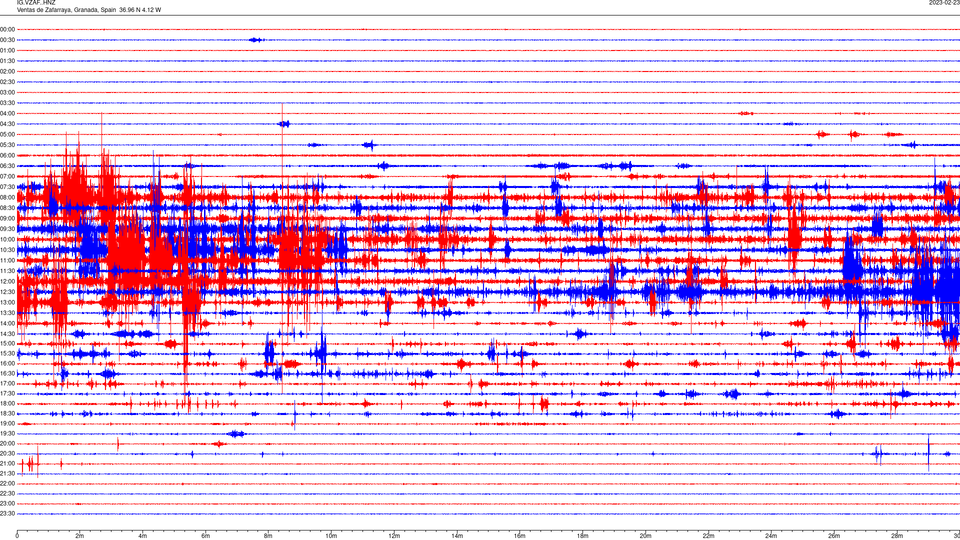
Task: Select the 12:00 time row label
Action: pos(7,282)
